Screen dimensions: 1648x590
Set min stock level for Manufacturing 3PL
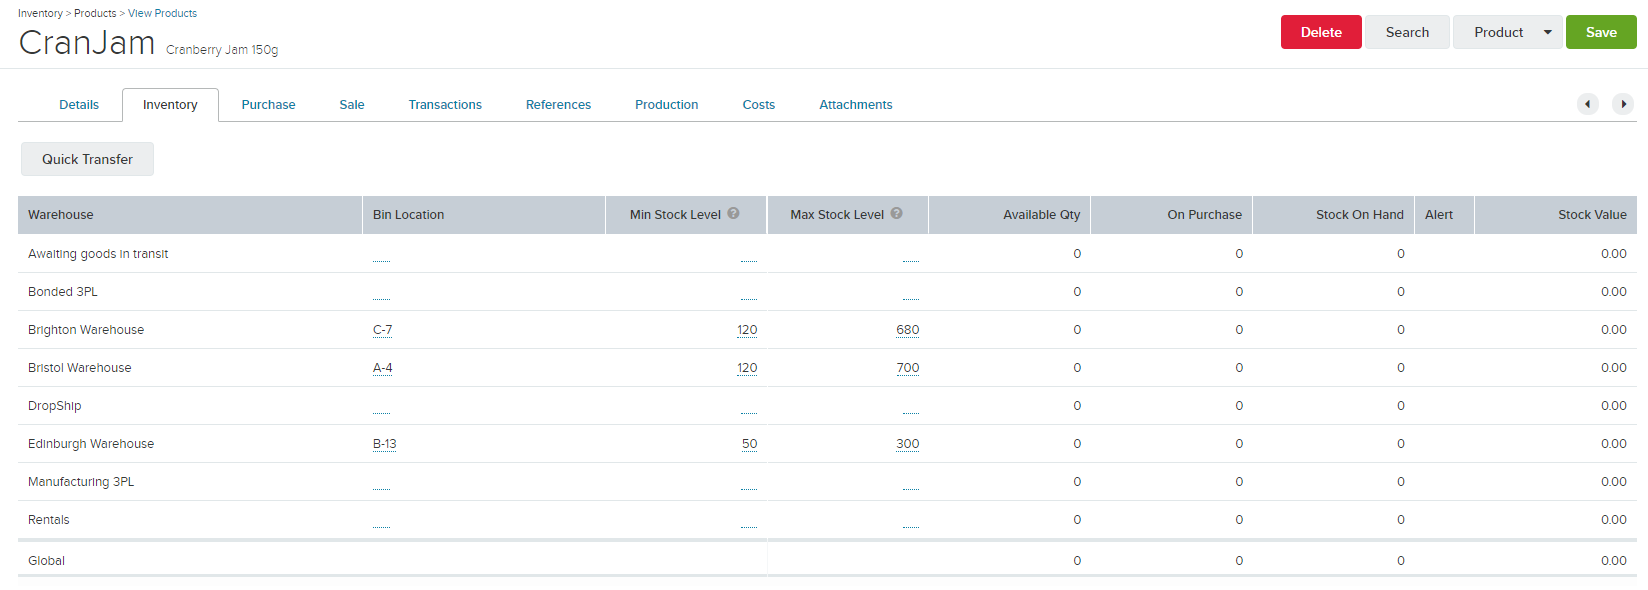[749, 484]
